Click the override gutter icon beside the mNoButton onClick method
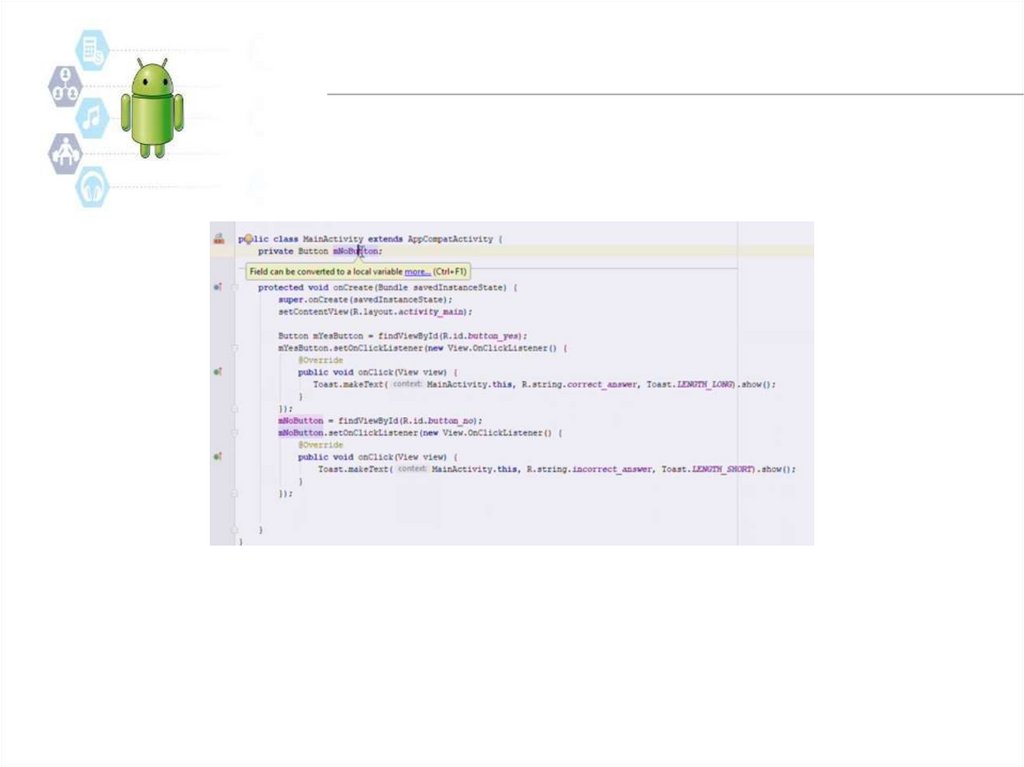The image size is (1024, 767). (x=217, y=457)
